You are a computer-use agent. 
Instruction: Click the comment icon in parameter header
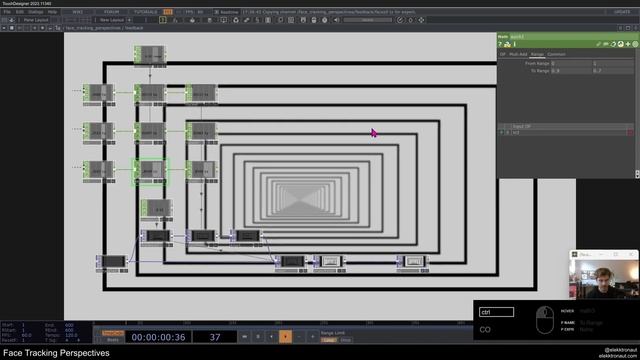pos(606,44)
